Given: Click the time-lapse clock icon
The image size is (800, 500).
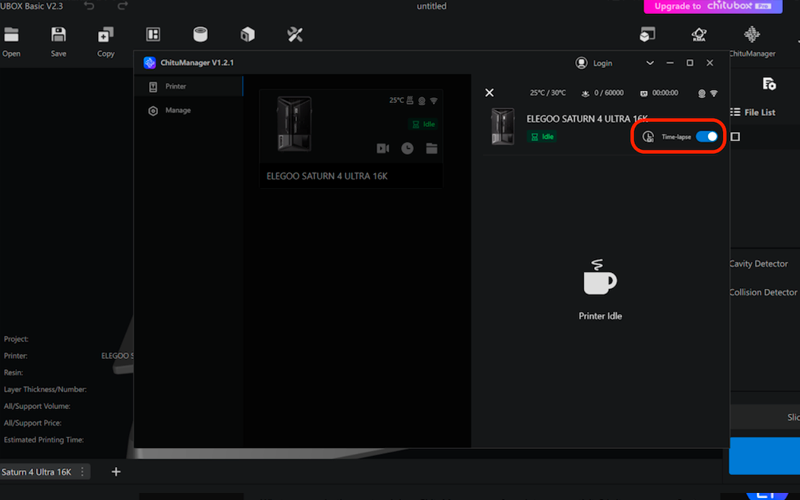Looking at the screenshot, I should 648,137.
